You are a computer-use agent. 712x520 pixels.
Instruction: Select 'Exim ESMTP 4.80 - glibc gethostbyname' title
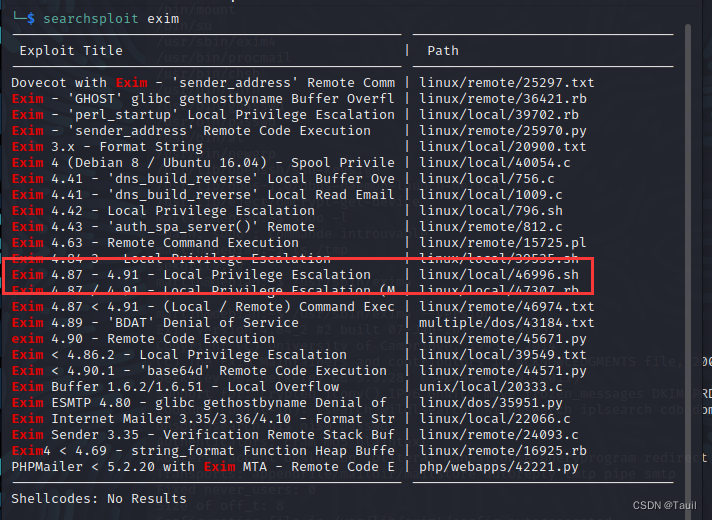[199, 403]
